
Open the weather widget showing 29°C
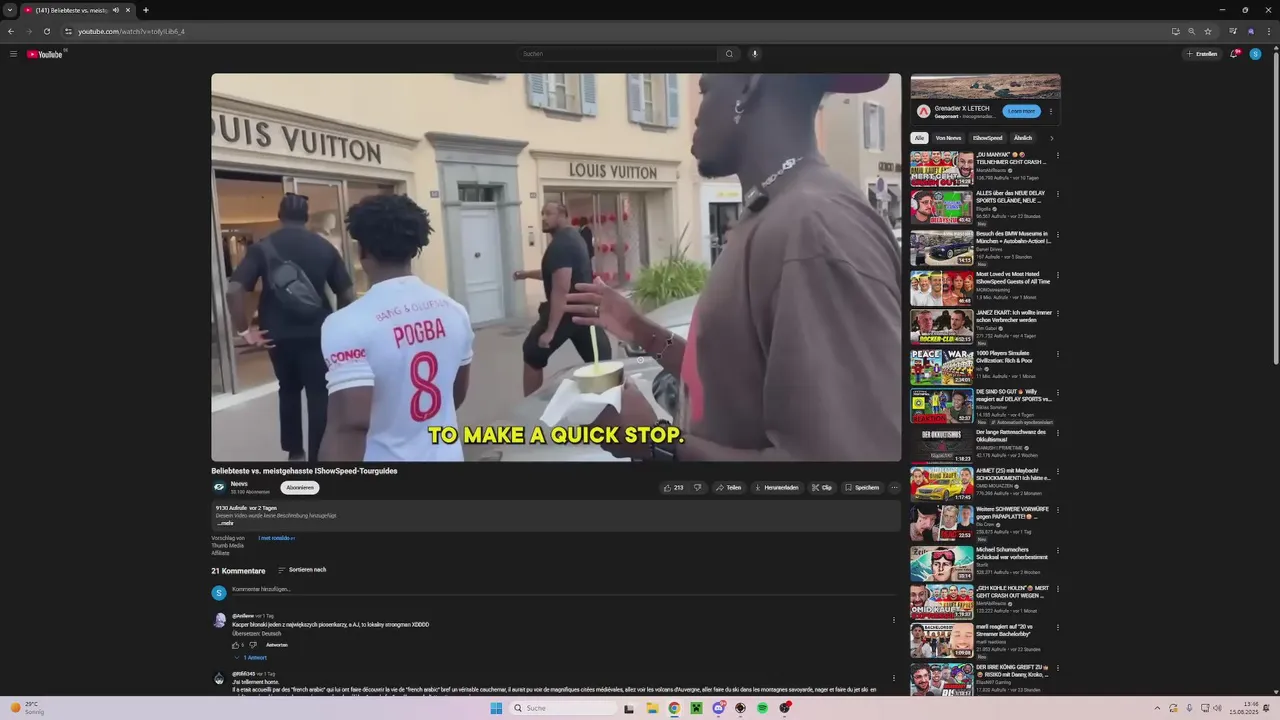pos(28,708)
